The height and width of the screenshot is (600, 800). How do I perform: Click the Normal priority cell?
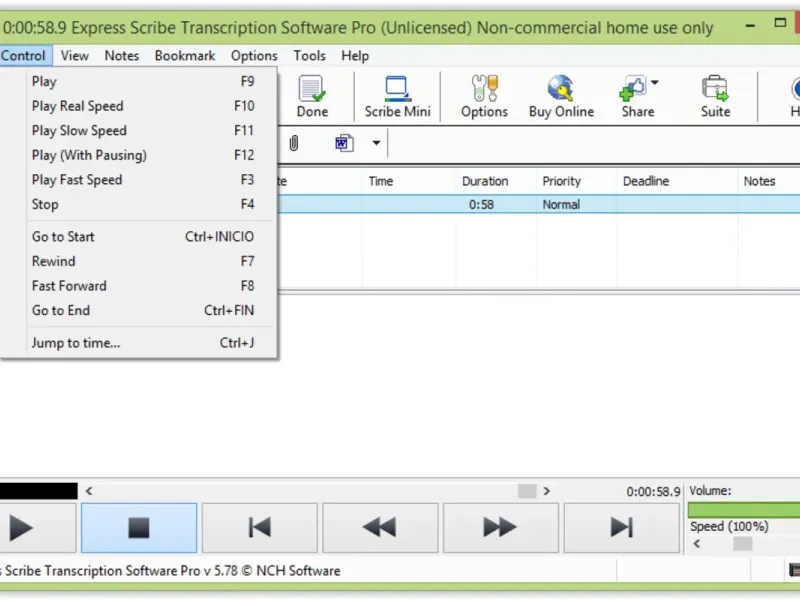[561, 205]
